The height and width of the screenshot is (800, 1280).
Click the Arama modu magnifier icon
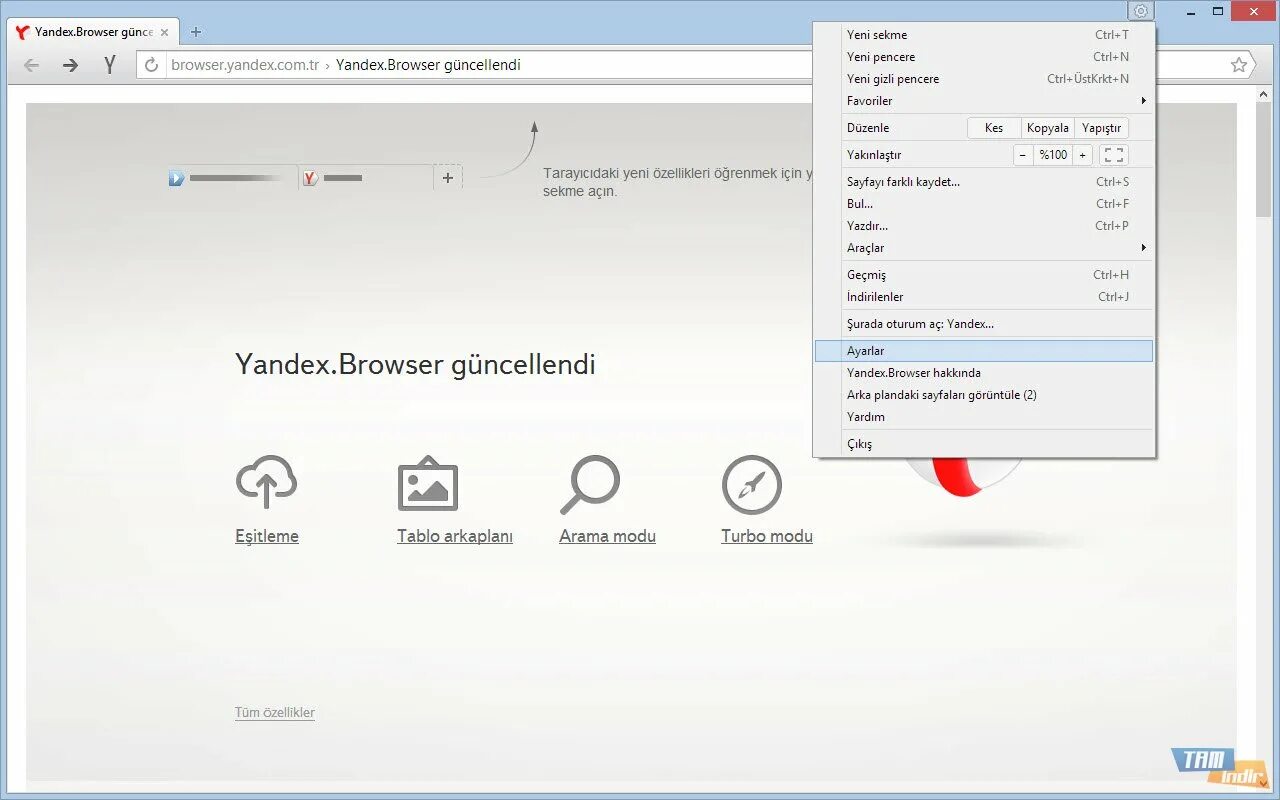coord(590,484)
